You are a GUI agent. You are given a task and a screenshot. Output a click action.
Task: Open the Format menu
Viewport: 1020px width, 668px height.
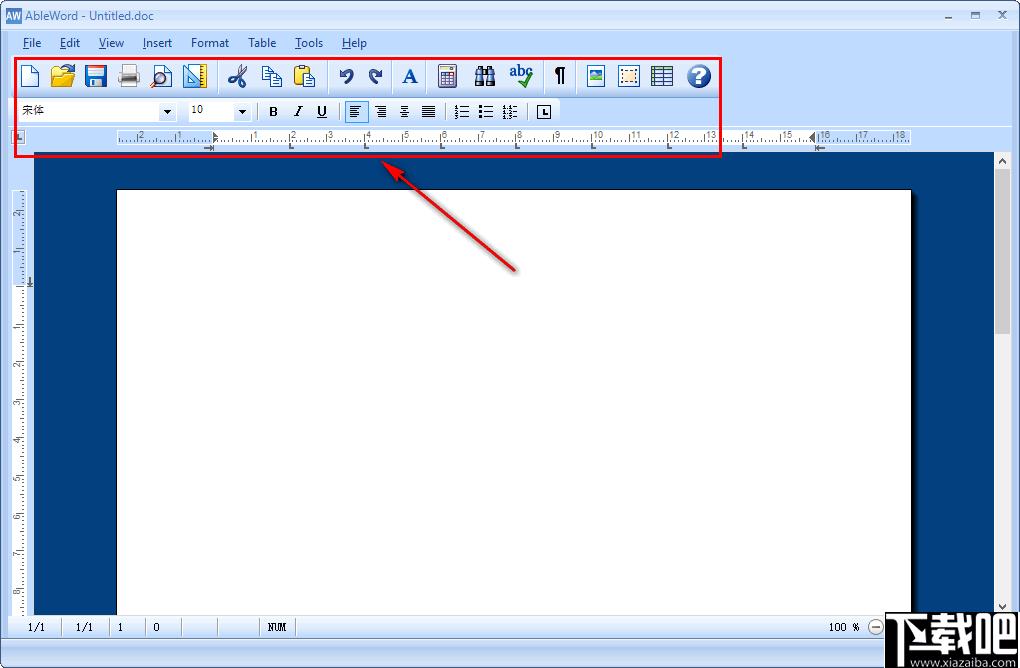click(209, 43)
